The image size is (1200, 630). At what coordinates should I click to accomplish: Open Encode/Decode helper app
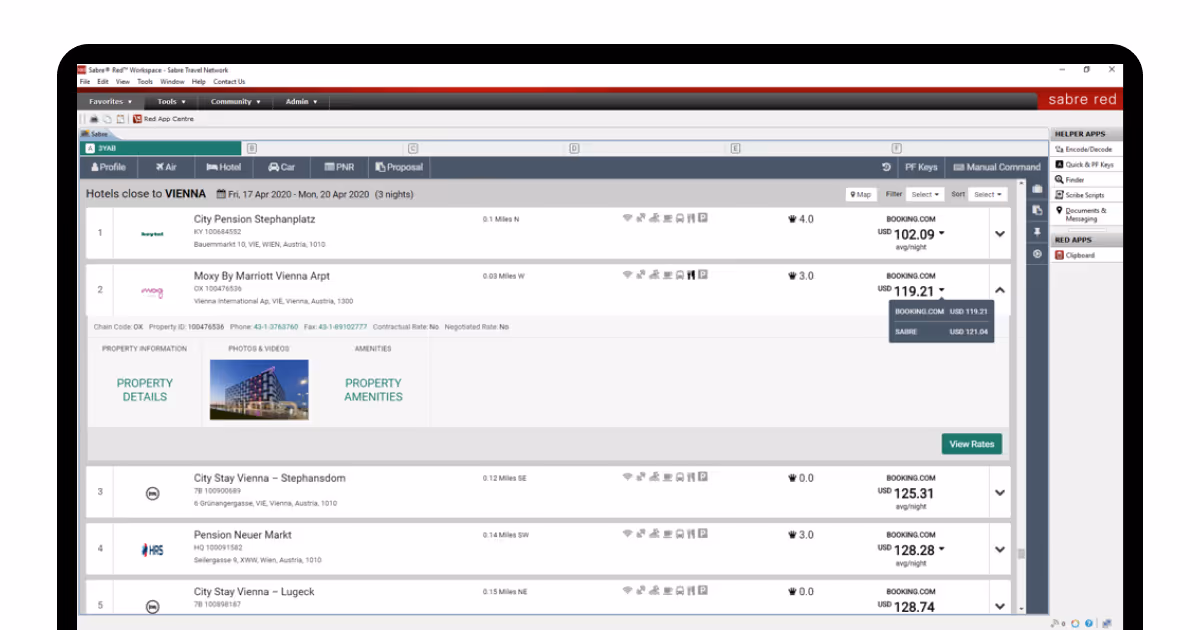(x=1084, y=149)
